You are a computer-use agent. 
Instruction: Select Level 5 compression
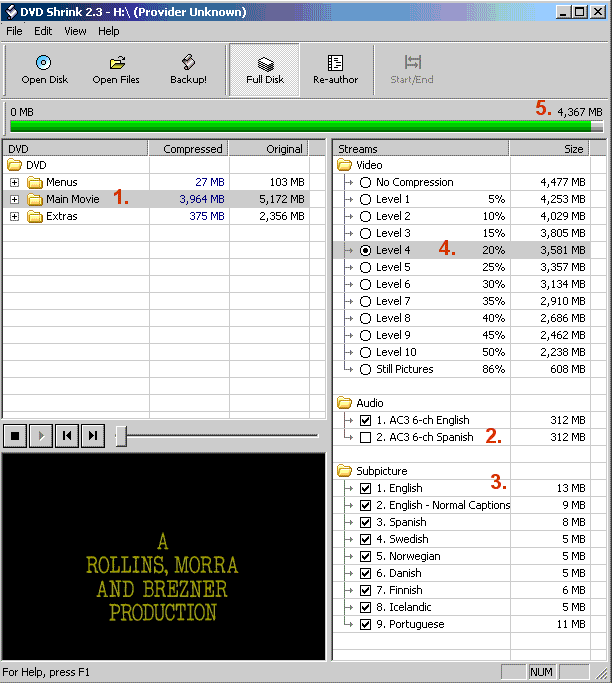pos(365,267)
